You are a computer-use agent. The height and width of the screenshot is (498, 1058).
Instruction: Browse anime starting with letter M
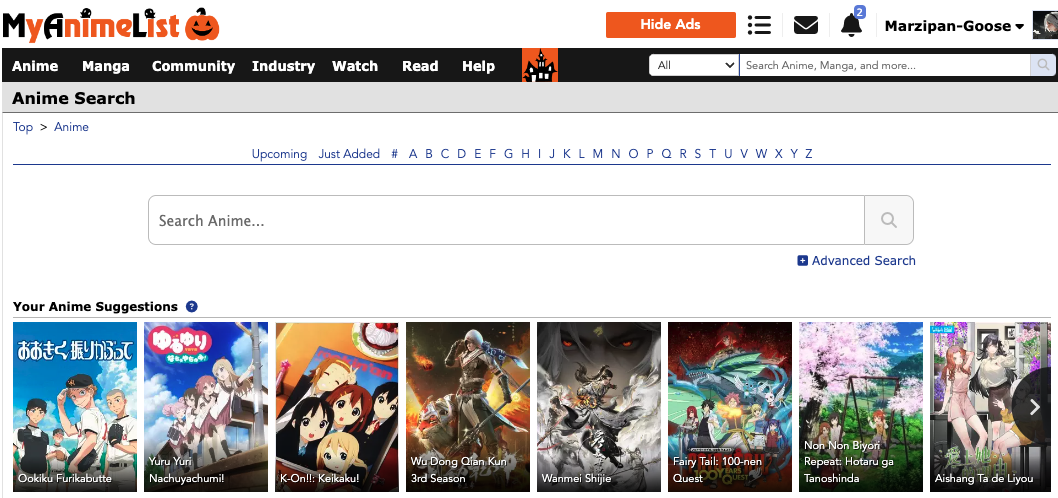click(x=598, y=154)
